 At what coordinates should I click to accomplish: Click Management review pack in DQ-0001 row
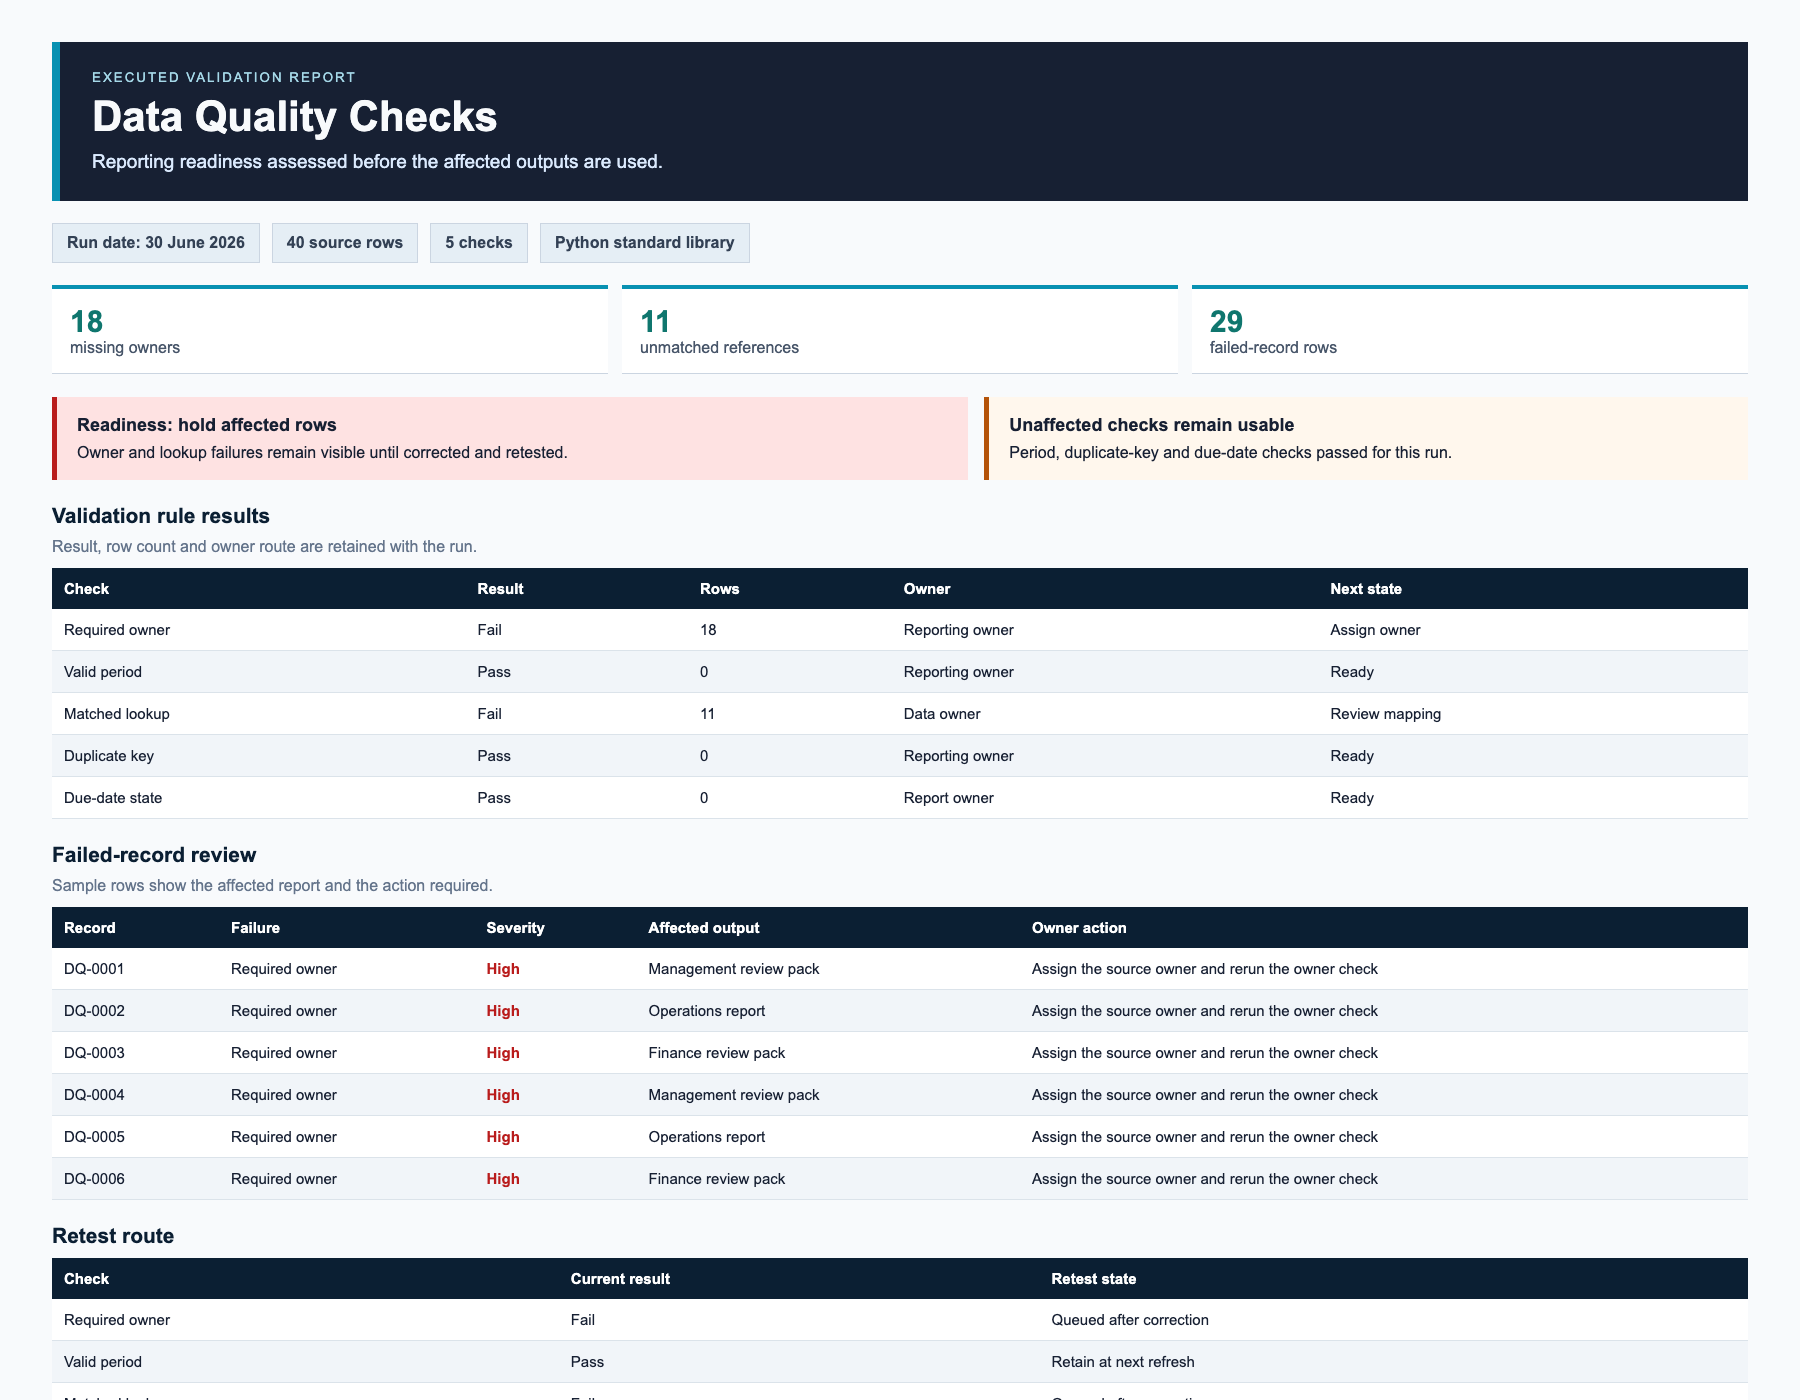coord(734,969)
